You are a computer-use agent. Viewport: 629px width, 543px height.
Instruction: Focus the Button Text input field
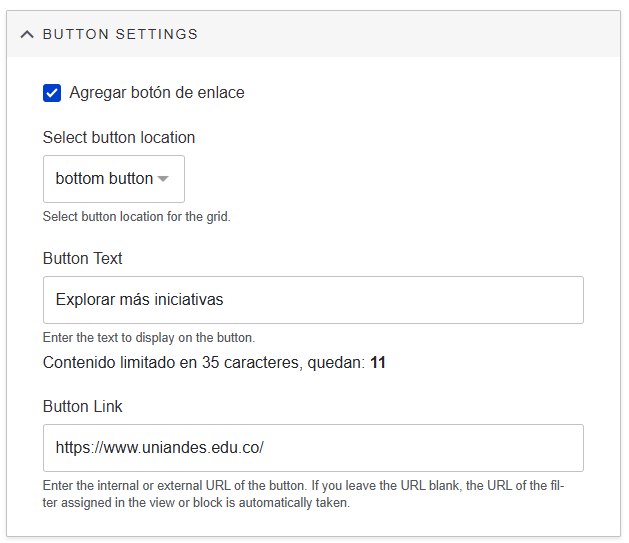point(313,300)
